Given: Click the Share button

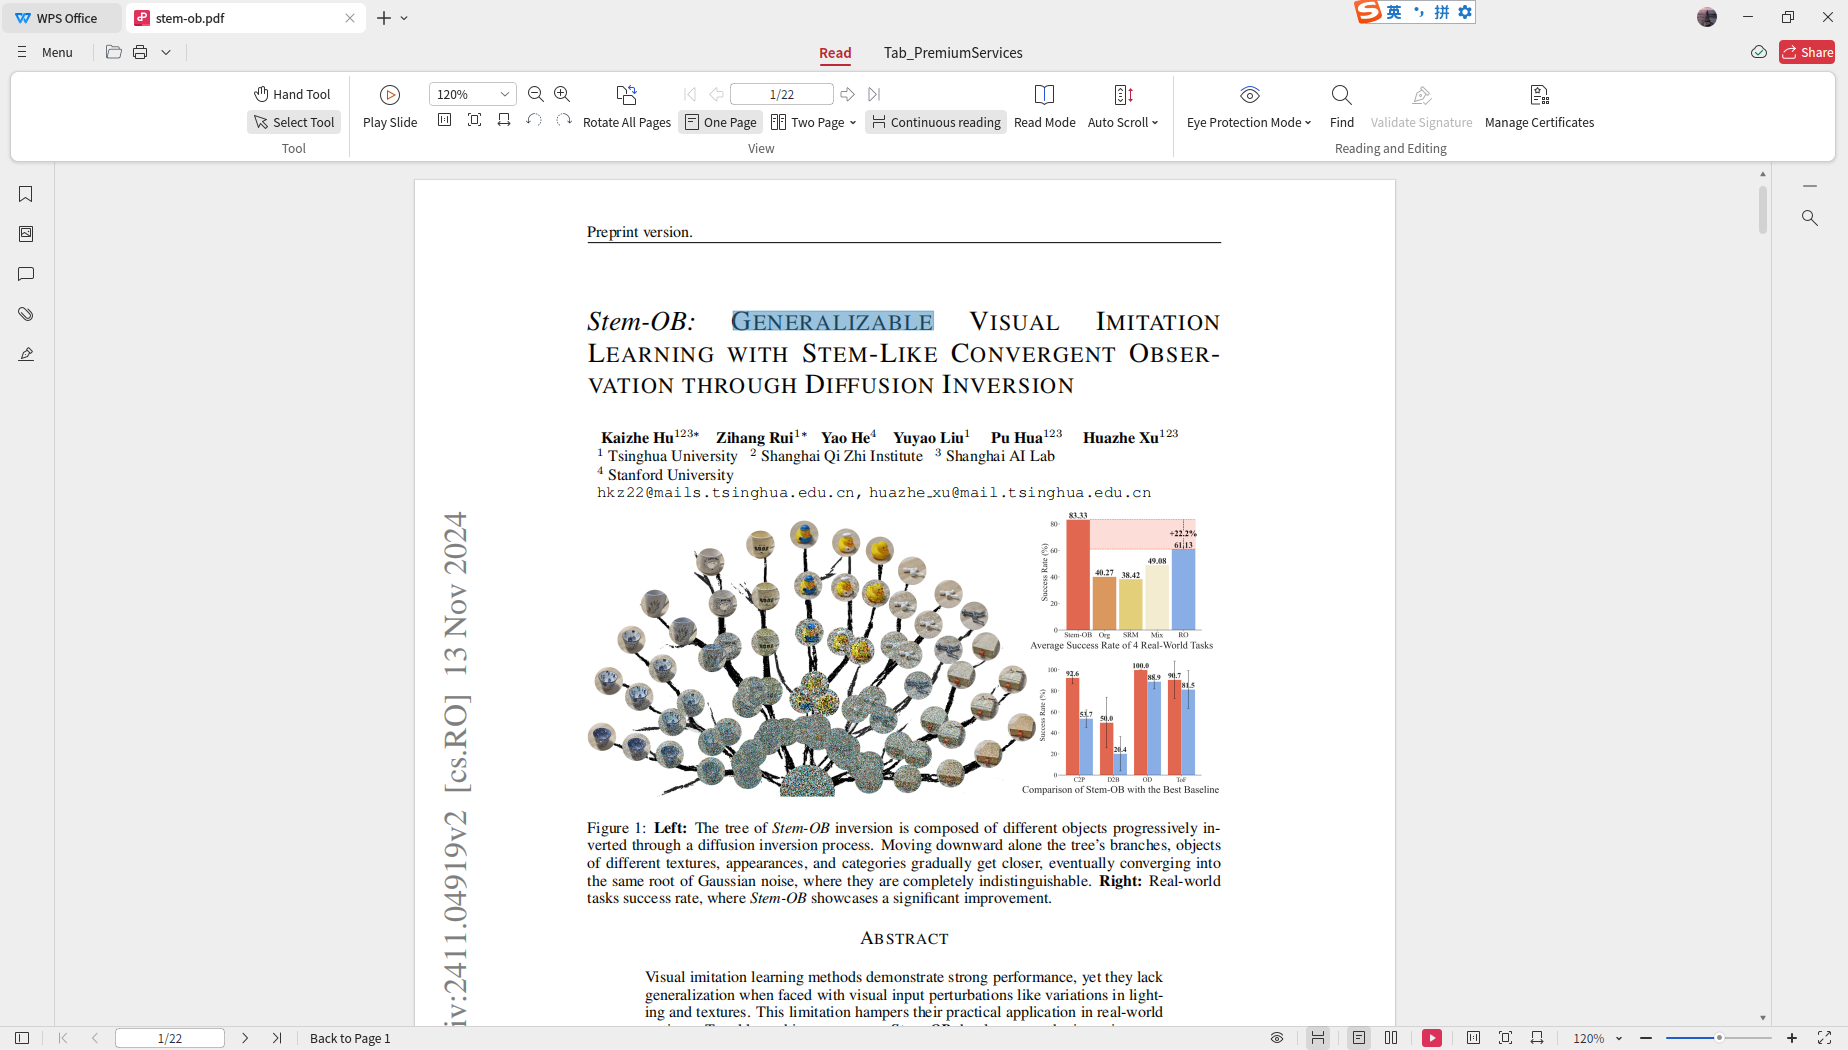Looking at the screenshot, I should coord(1807,52).
